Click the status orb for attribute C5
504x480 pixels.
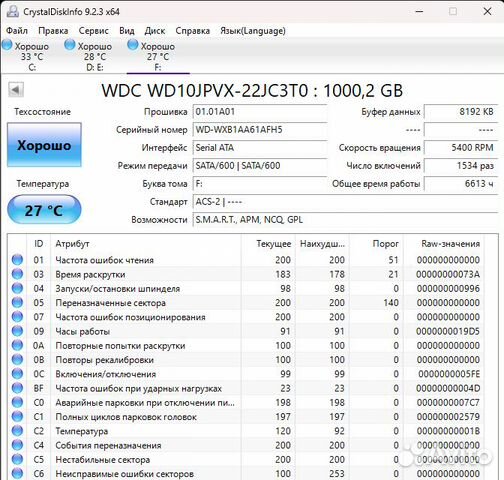tap(17, 459)
